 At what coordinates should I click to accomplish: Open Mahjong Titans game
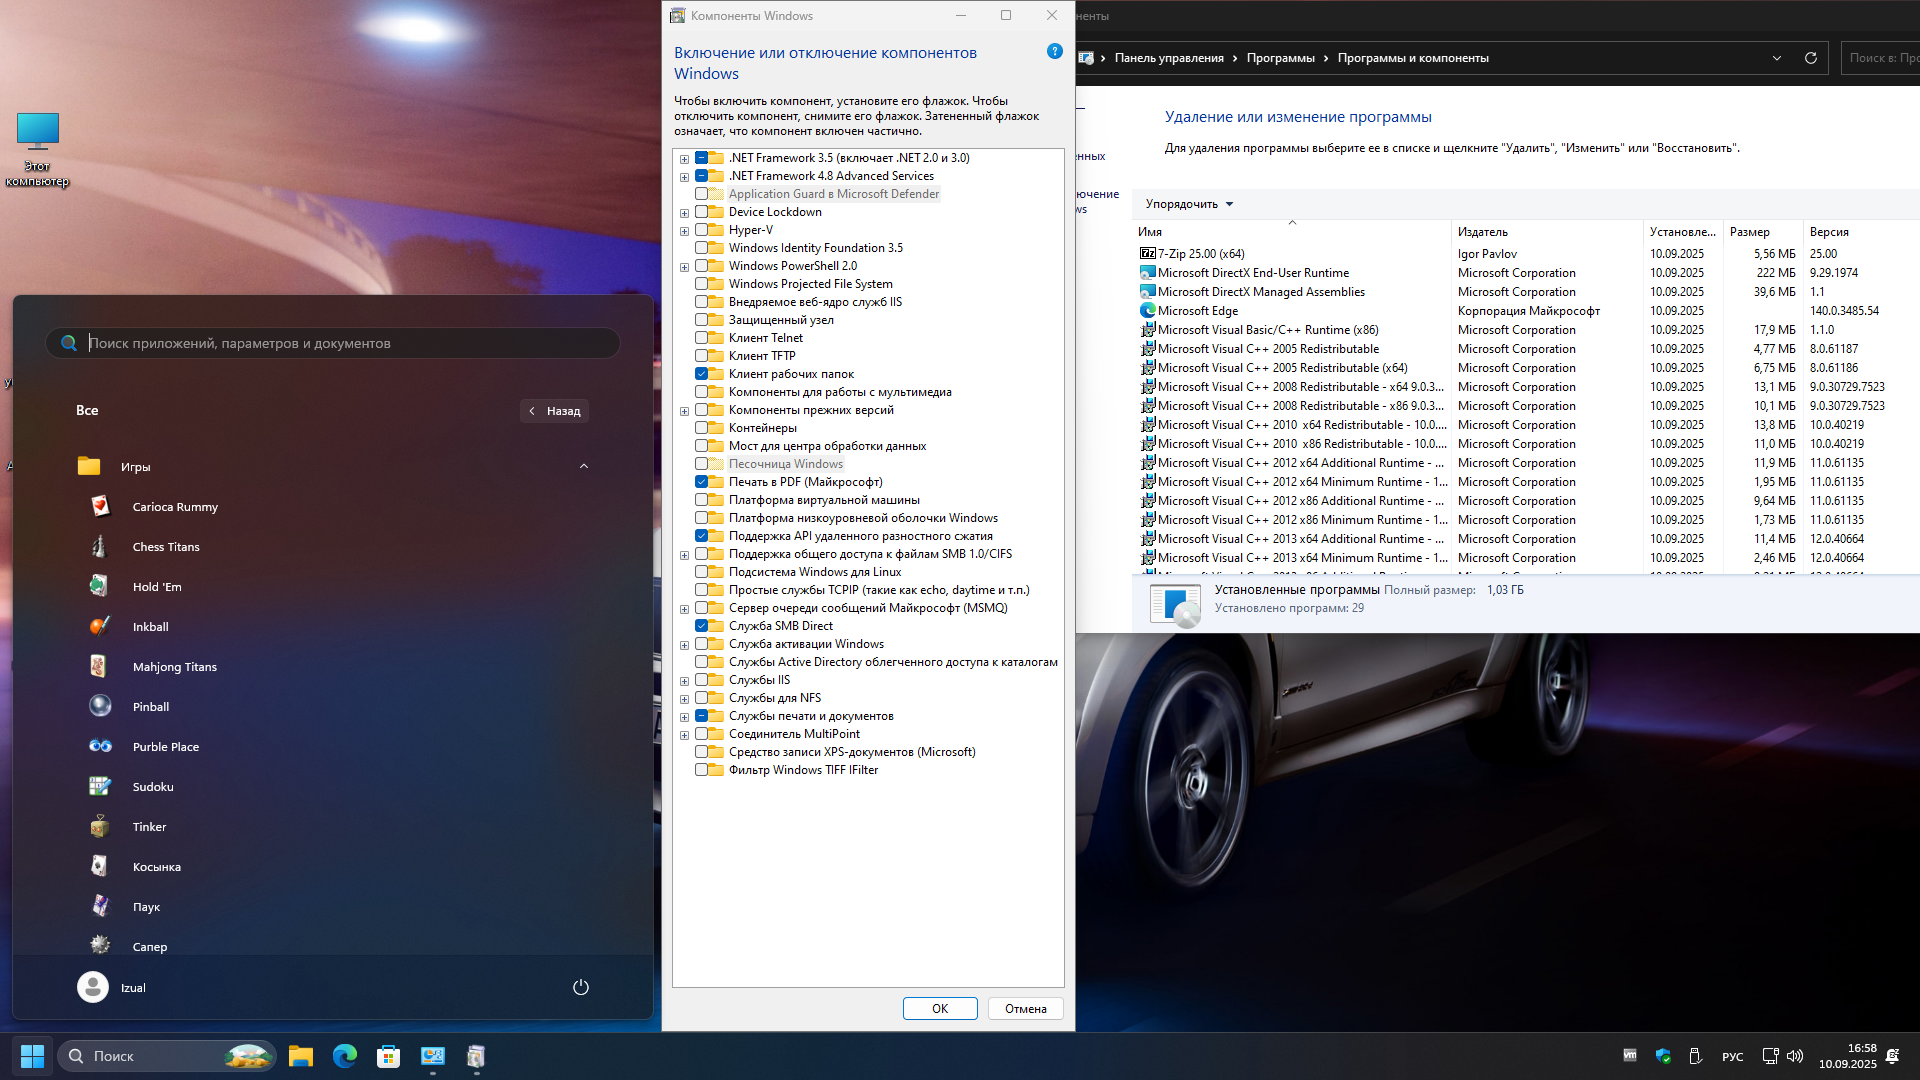pos(100,666)
